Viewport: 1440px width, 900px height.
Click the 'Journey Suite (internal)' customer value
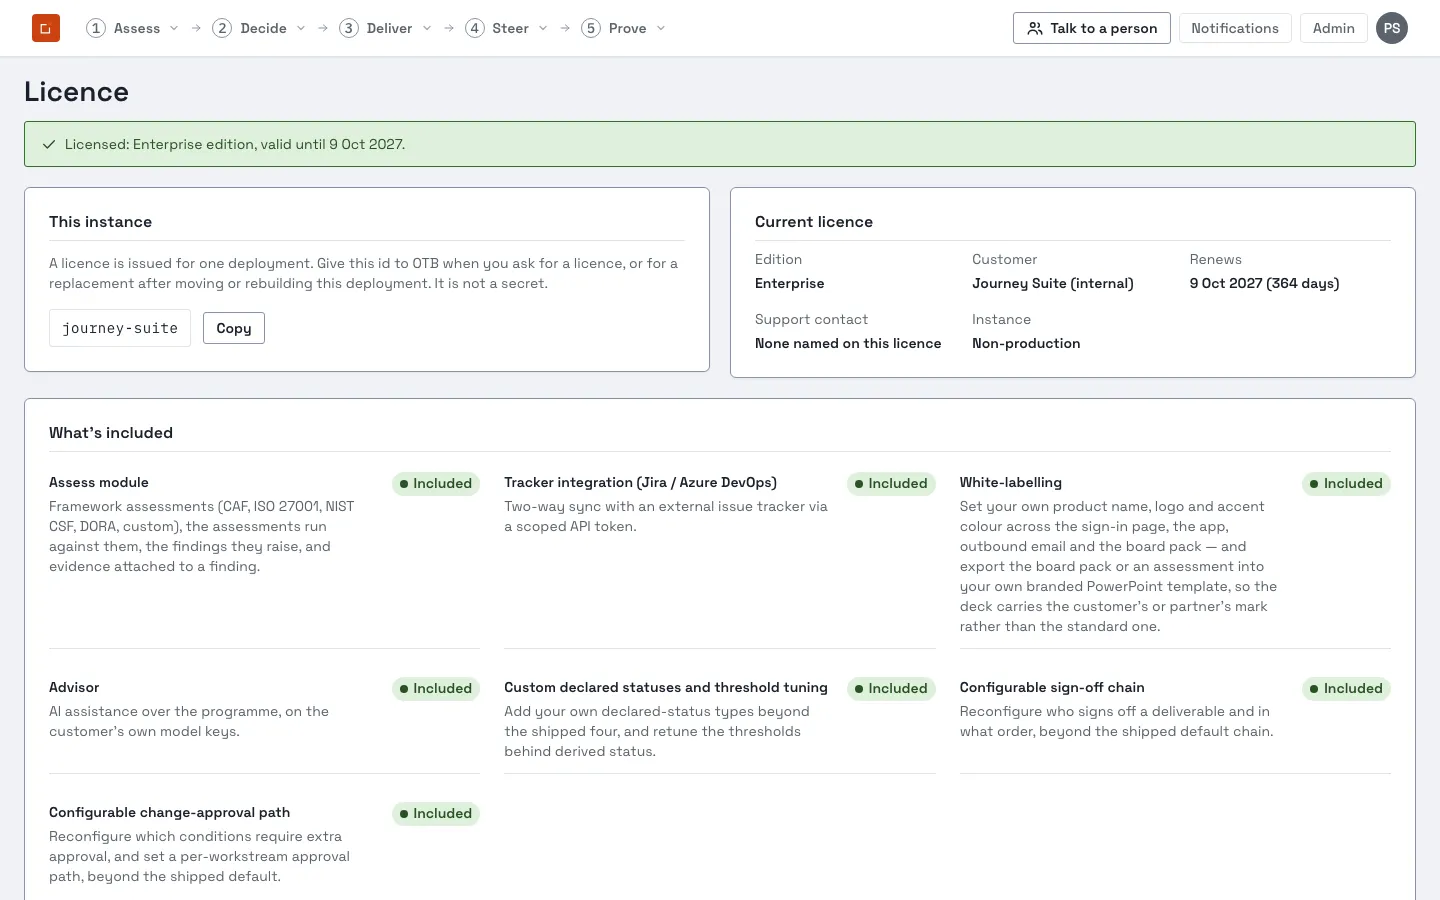click(1053, 284)
